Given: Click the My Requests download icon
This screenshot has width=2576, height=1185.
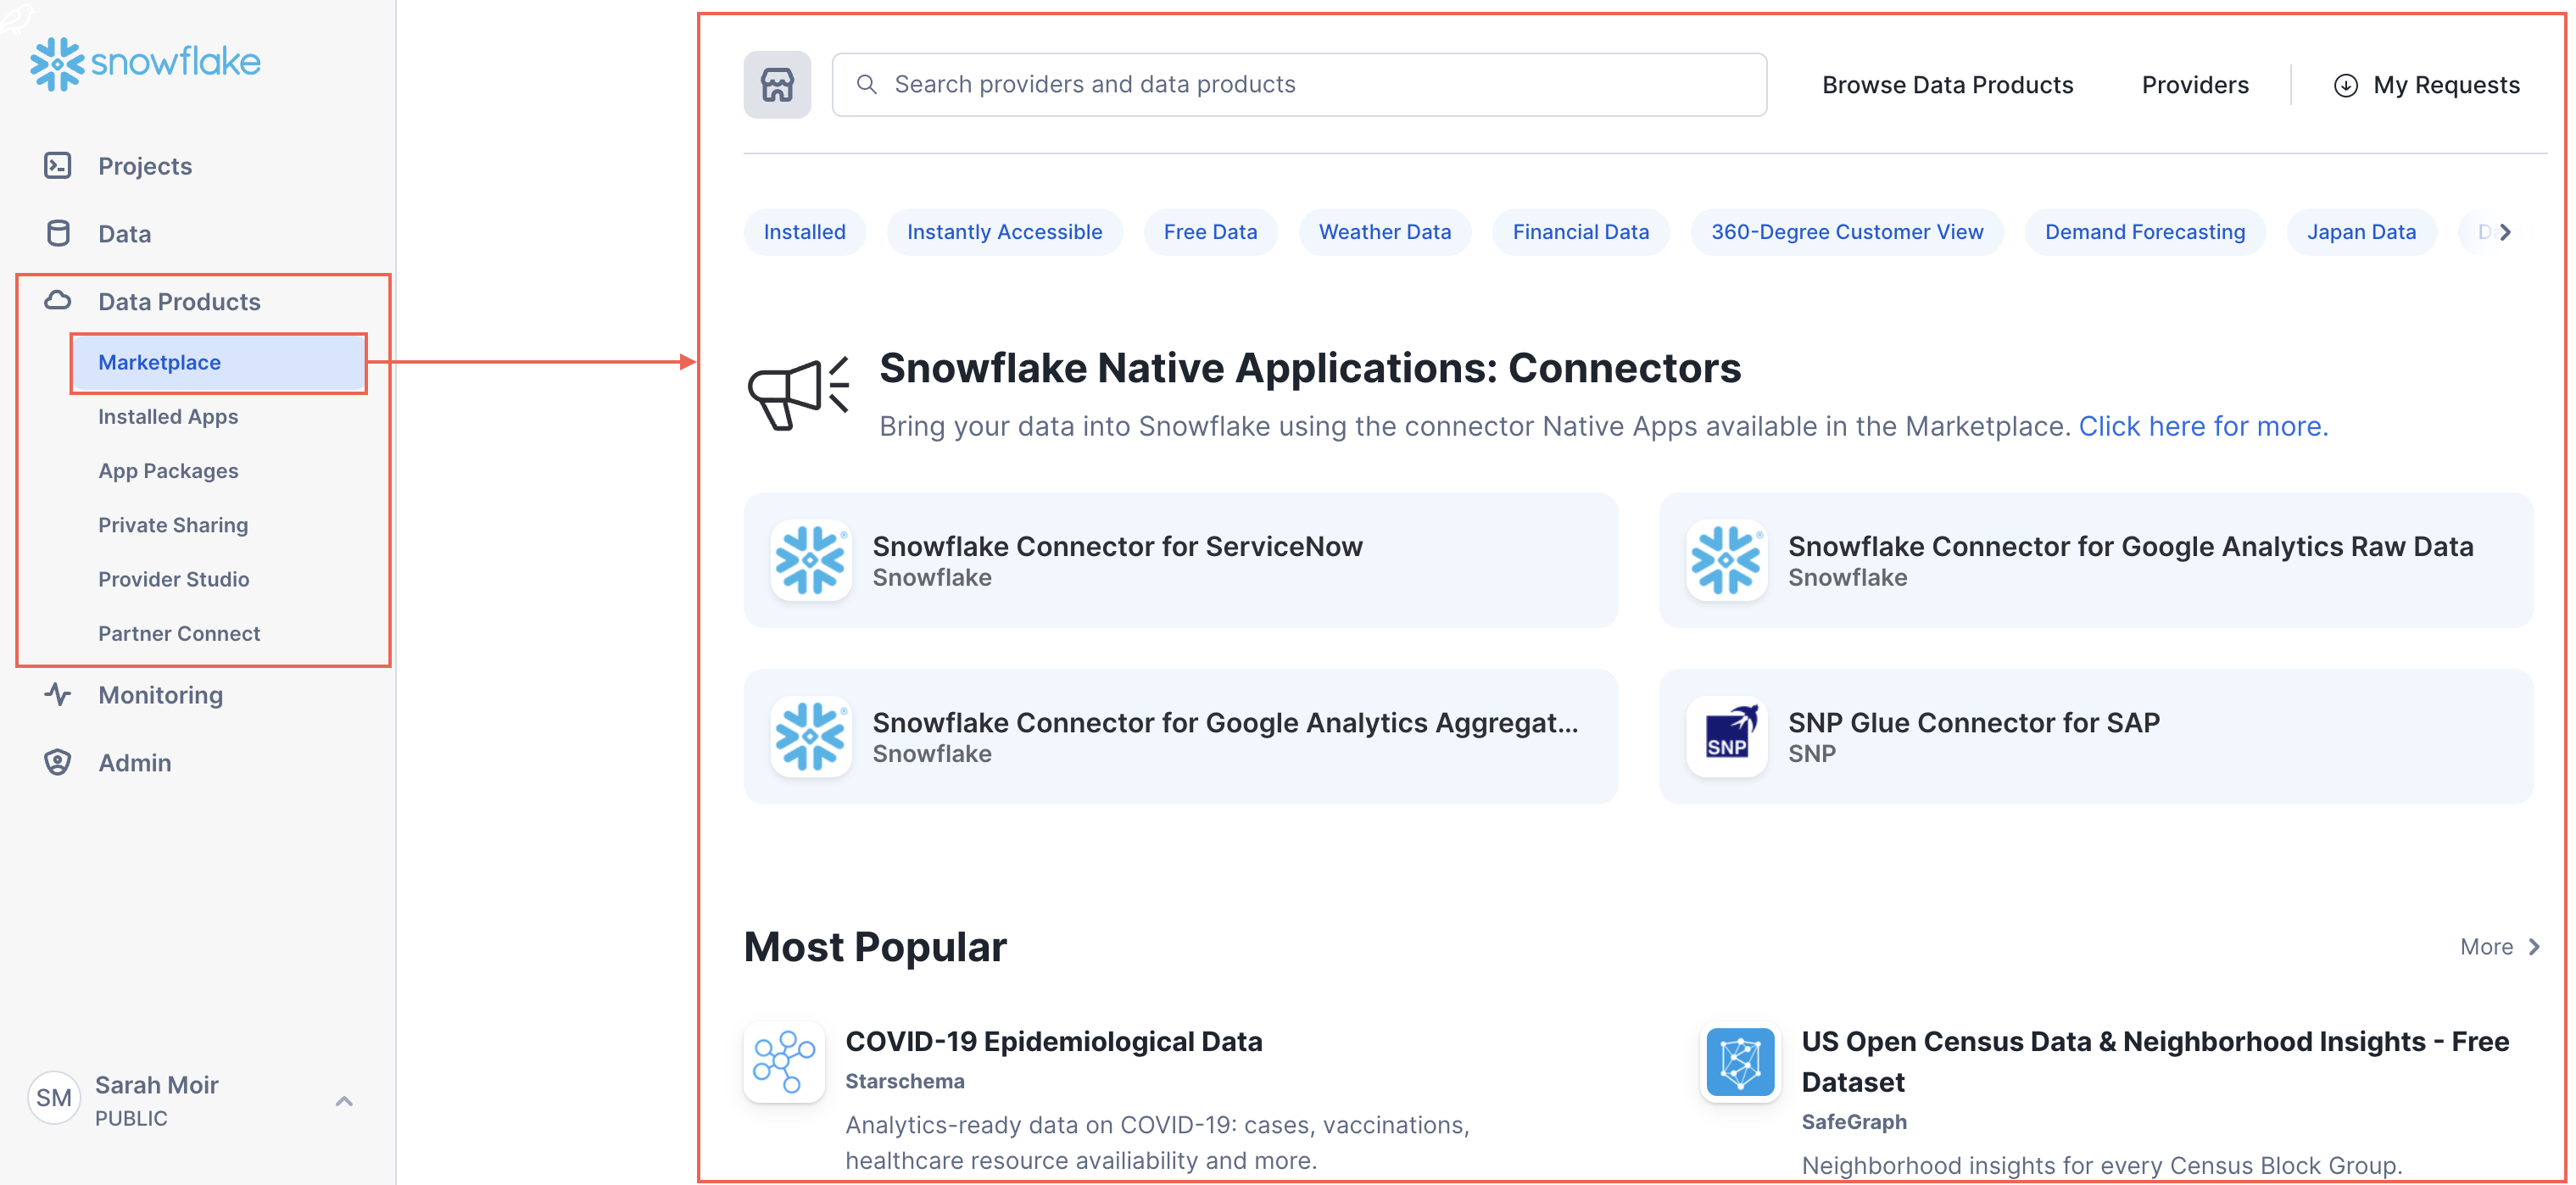Looking at the screenshot, I should [x=2346, y=85].
